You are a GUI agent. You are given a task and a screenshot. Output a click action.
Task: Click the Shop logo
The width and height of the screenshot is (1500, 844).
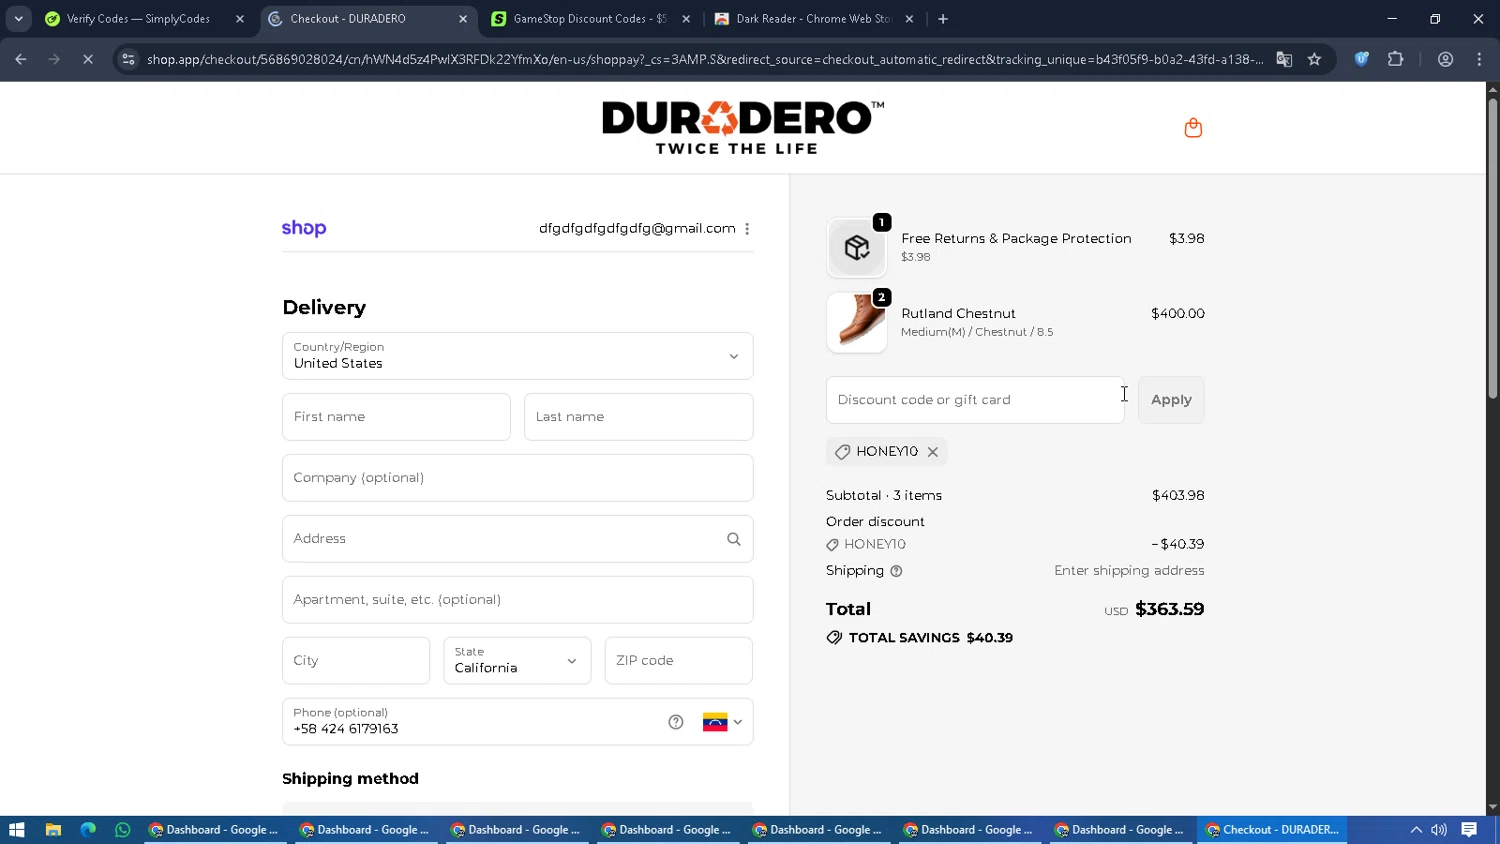click(x=304, y=228)
